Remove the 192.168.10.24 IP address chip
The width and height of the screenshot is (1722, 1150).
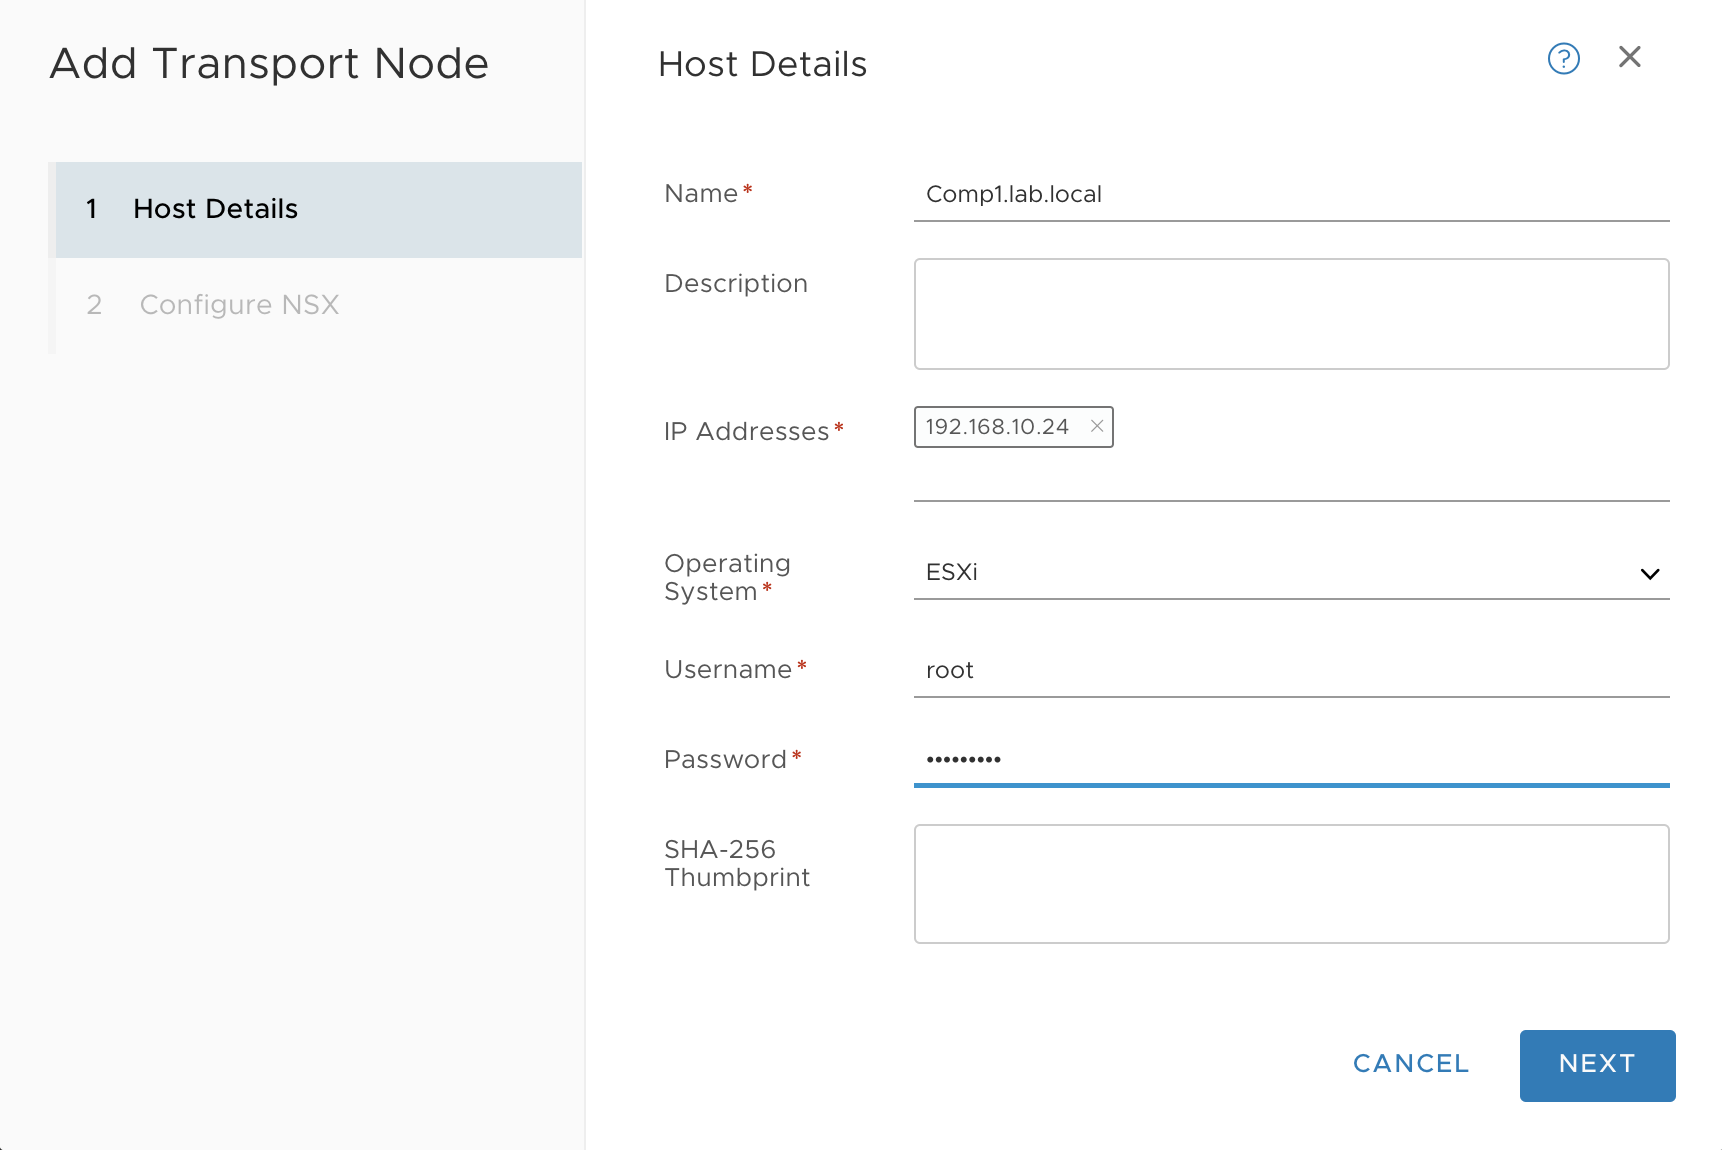click(x=1097, y=427)
